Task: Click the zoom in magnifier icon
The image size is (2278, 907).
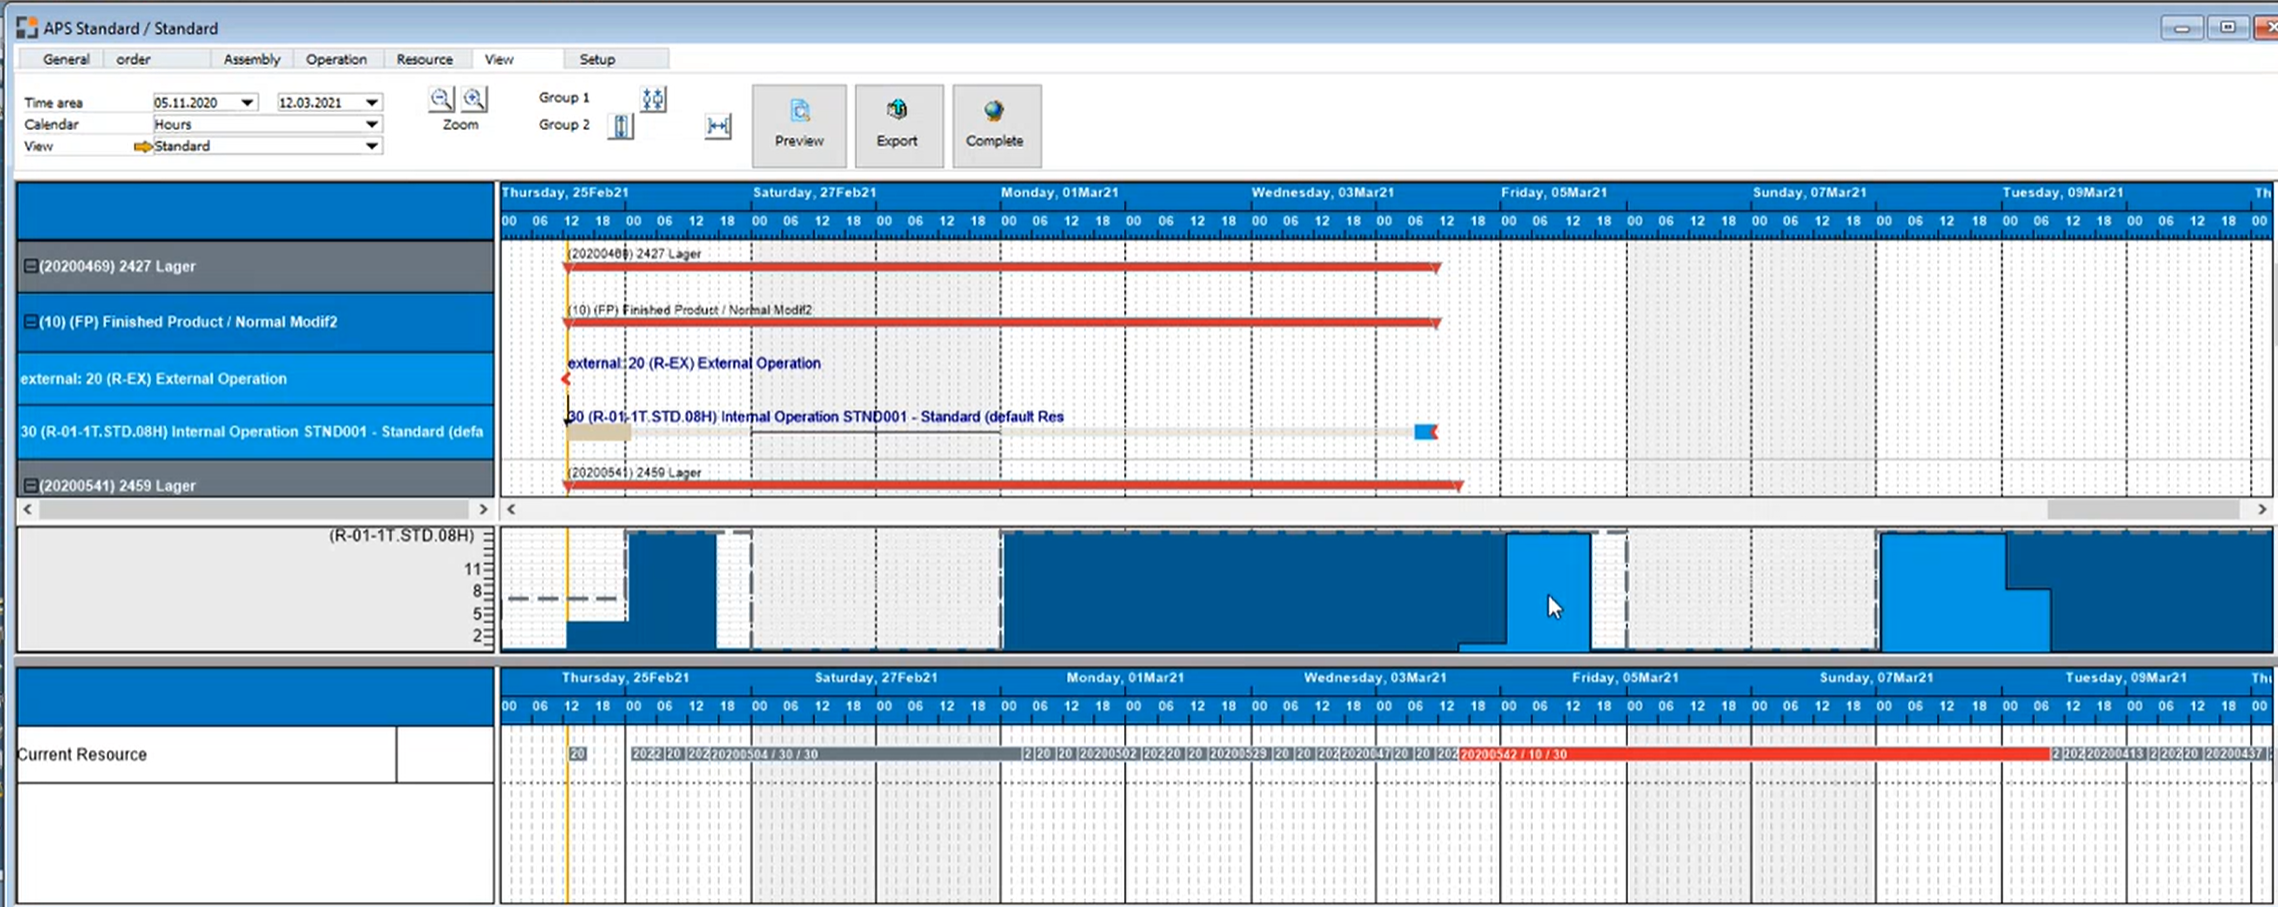Action: click(474, 99)
